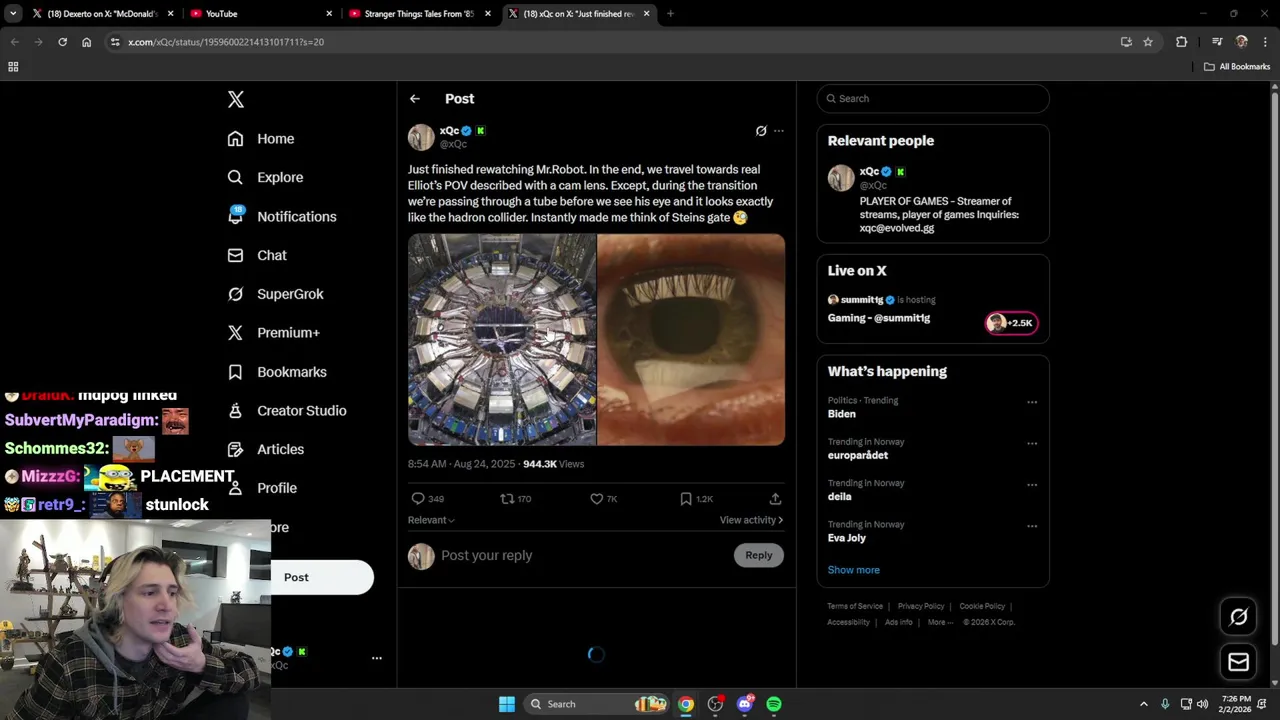Click the X Search box
Screen dimensions: 1280x720
pos(933,98)
